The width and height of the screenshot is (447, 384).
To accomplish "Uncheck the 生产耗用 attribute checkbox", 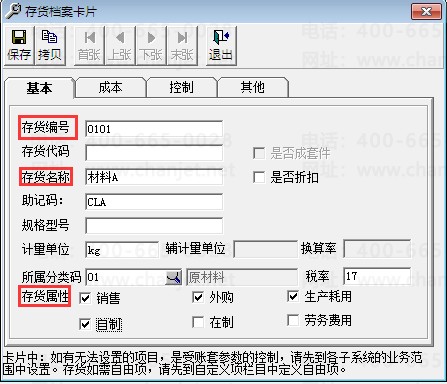I will (293, 296).
